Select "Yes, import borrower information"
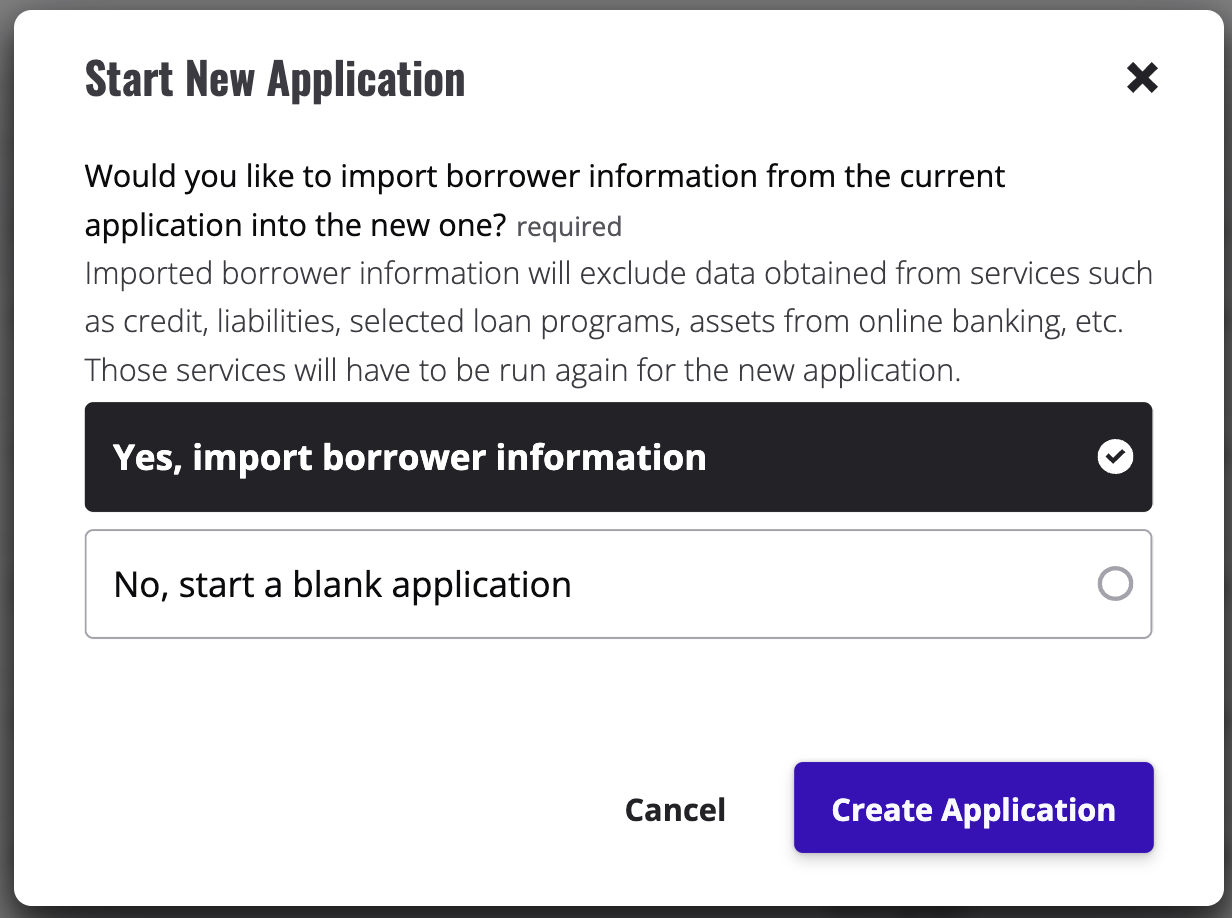1232x918 pixels. pyautogui.click(x=618, y=457)
